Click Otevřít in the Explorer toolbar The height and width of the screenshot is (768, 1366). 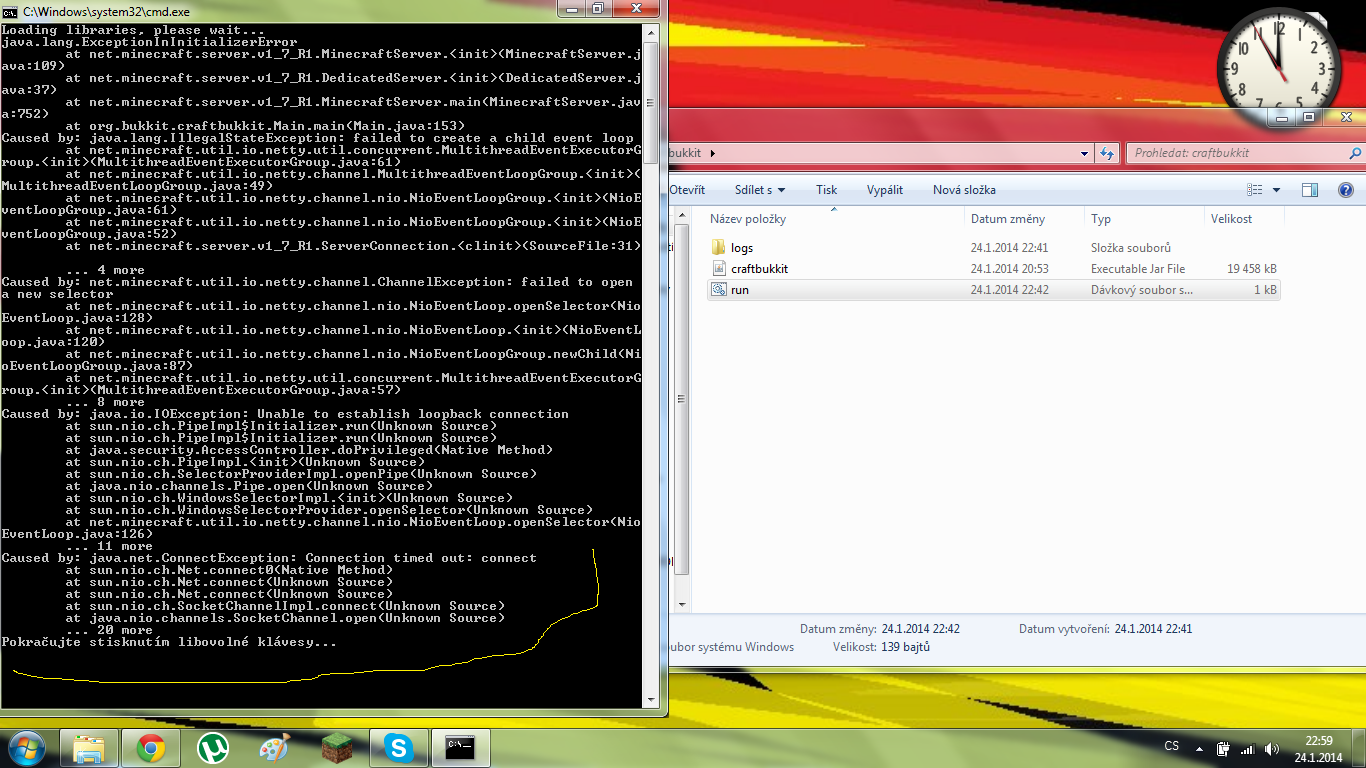pyautogui.click(x=687, y=190)
